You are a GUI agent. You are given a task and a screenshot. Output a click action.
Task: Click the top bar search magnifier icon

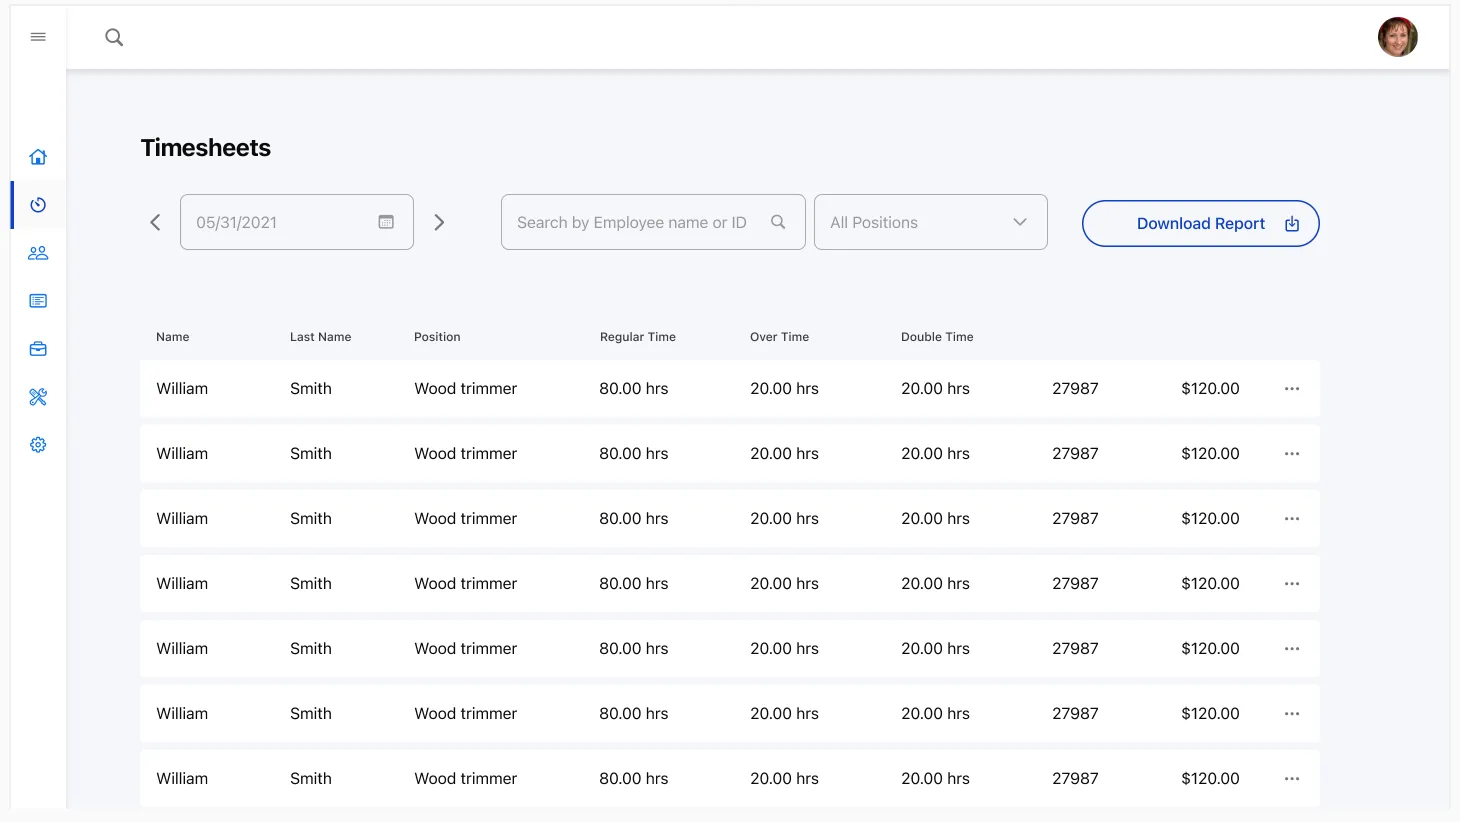114,37
